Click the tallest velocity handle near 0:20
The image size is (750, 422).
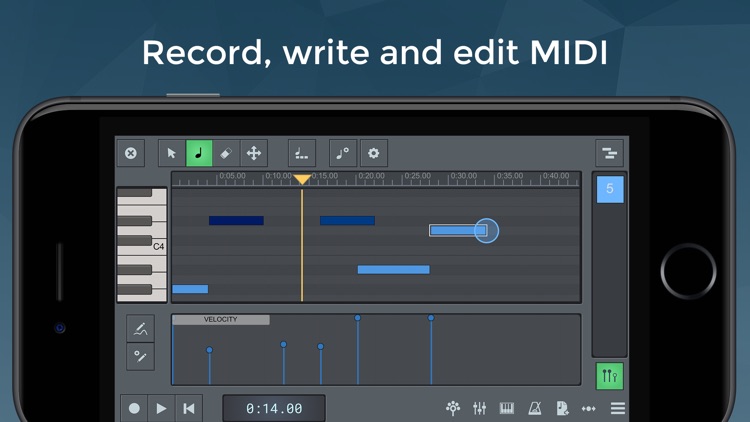click(x=357, y=318)
